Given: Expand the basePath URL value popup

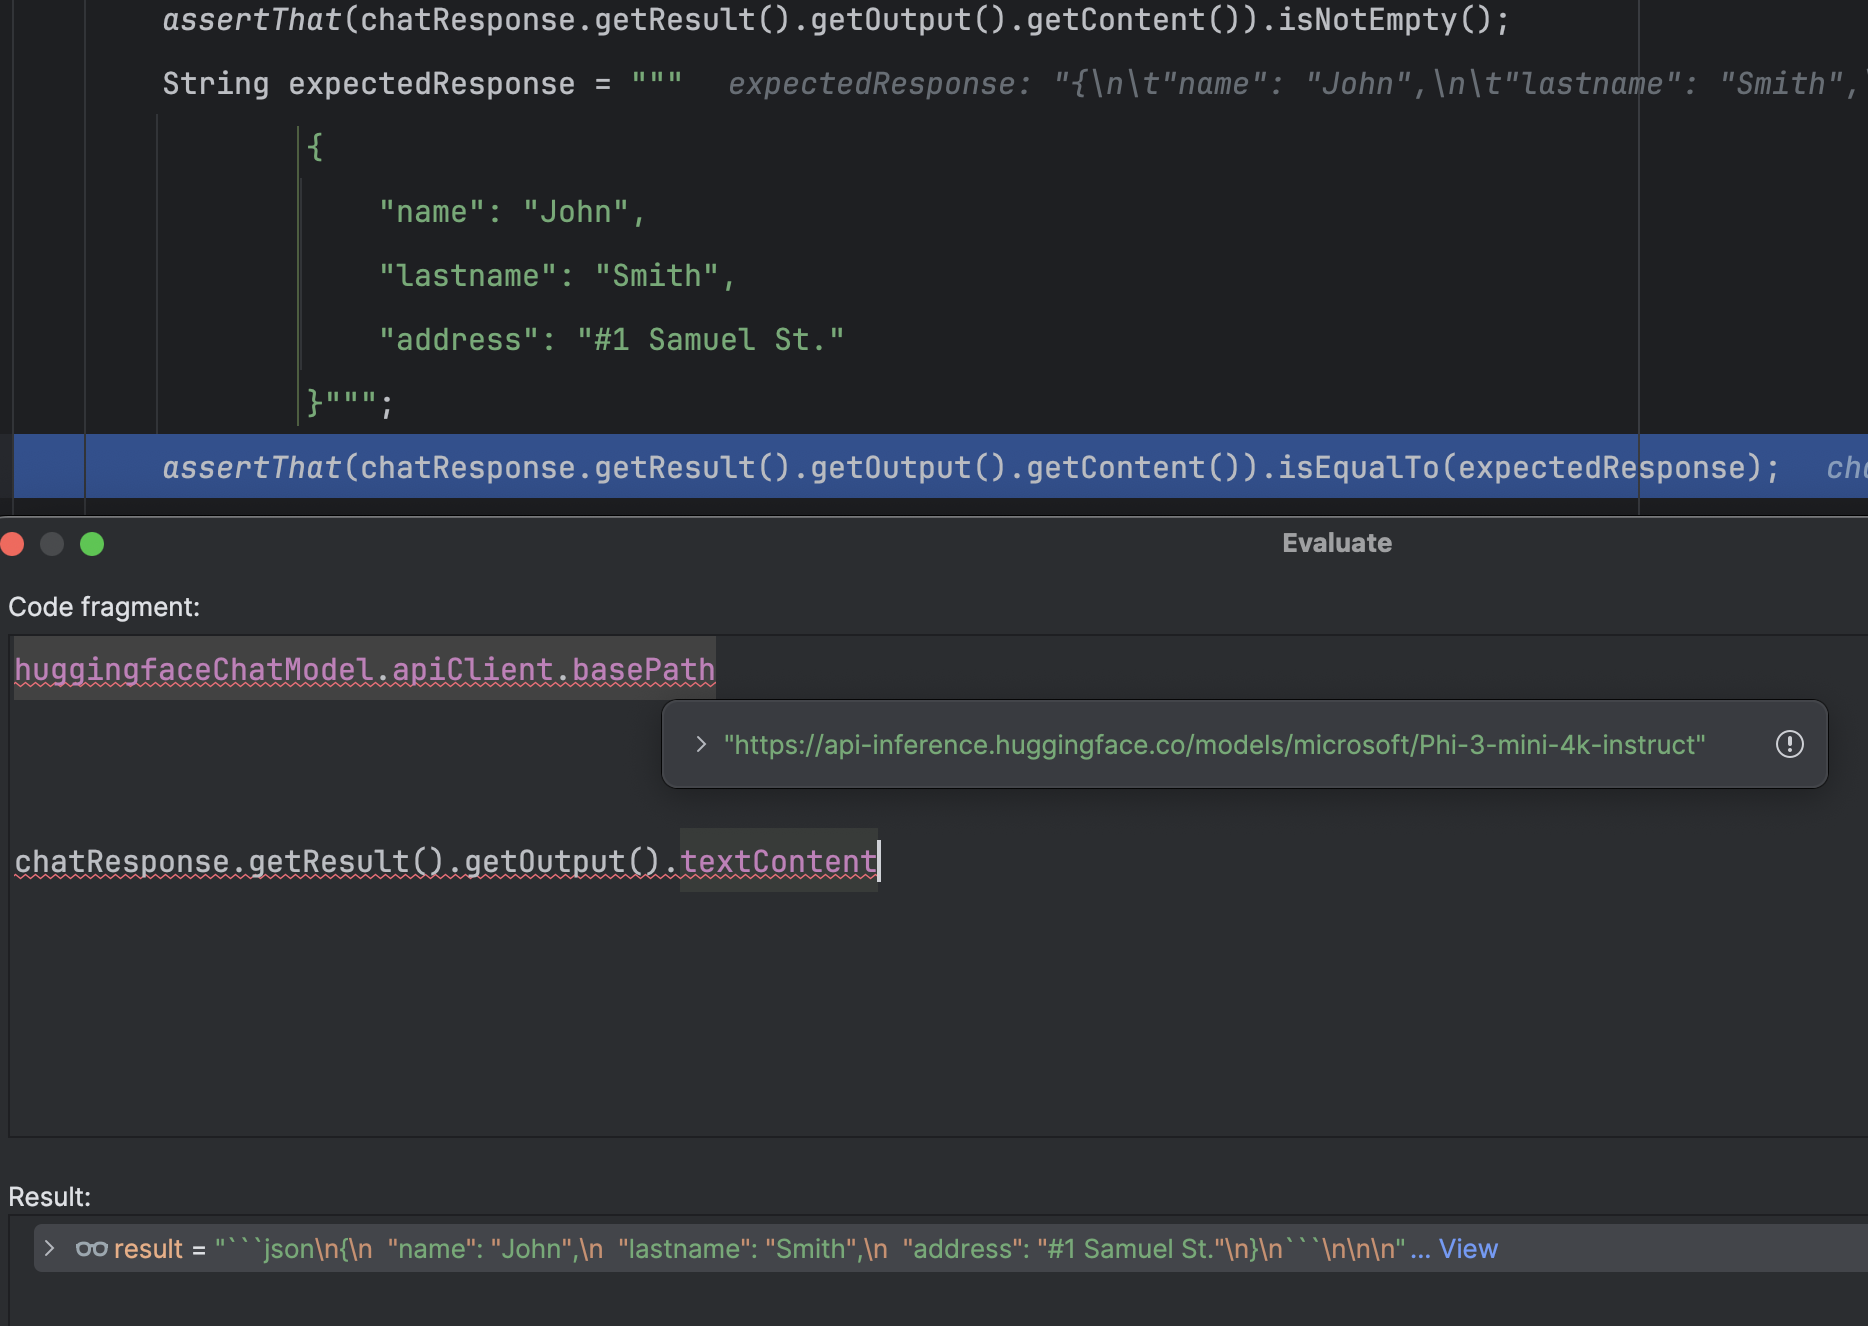Looking at the screenshot, I should pyautogui.click(x=701, y=744).
